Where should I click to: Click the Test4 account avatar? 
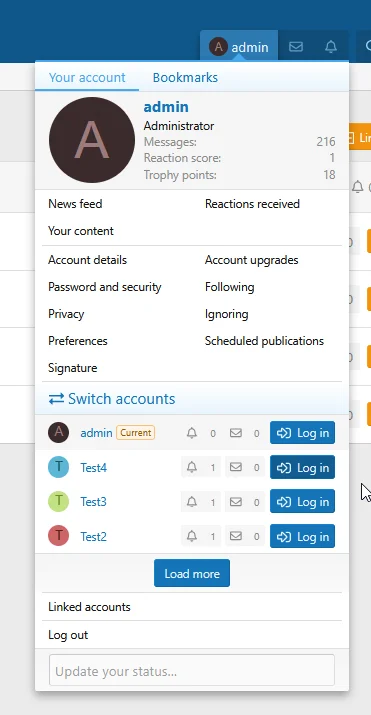(x=58, y=467)
